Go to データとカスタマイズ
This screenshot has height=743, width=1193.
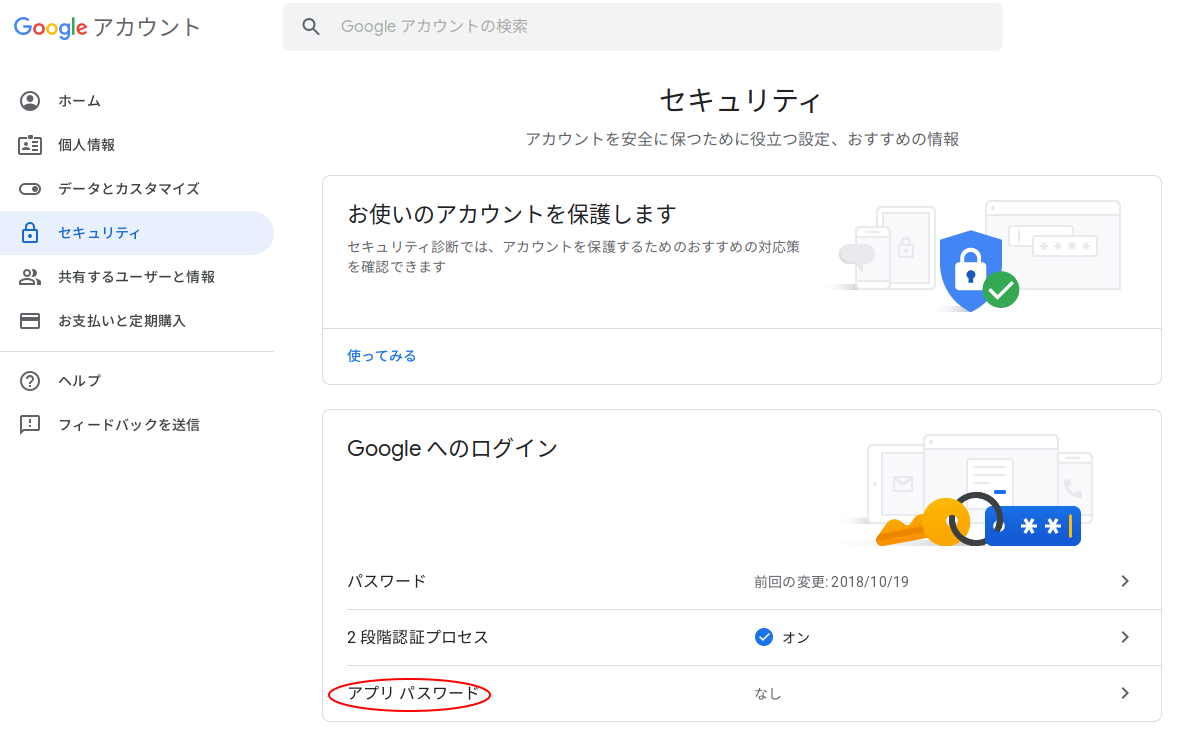coord(137,189)
